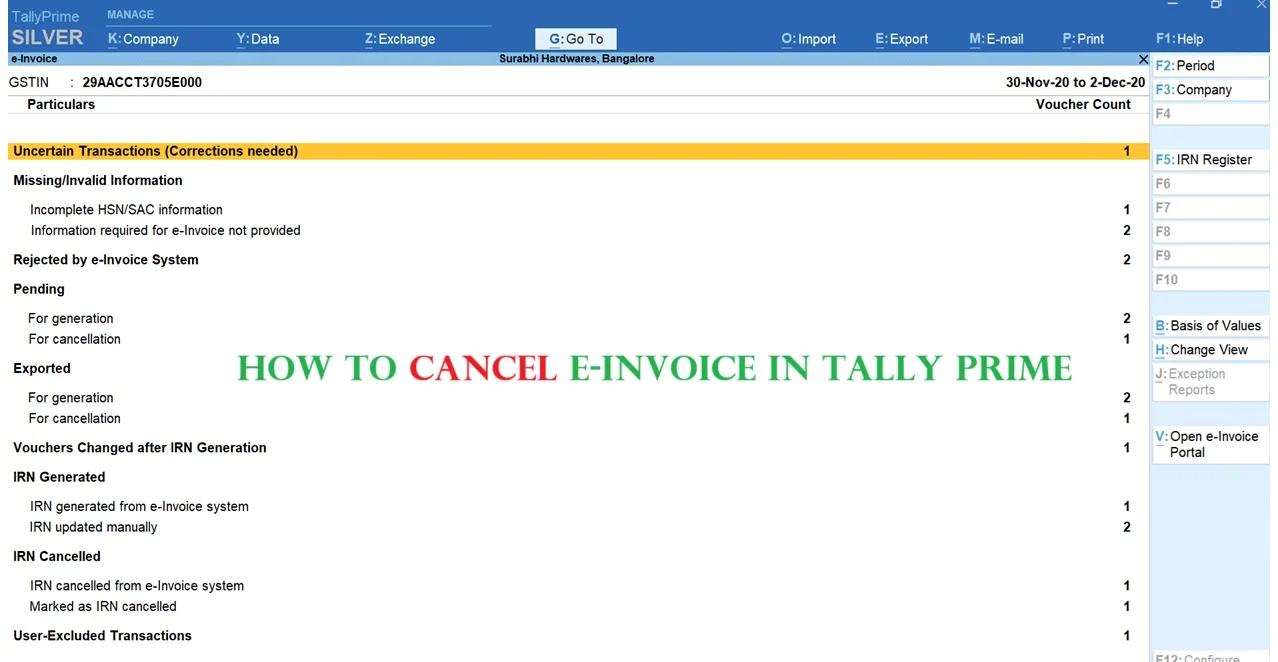This screenshot has width=1278, height=662.
Task: Open the E: Export menu
Action: pos(902,39)
